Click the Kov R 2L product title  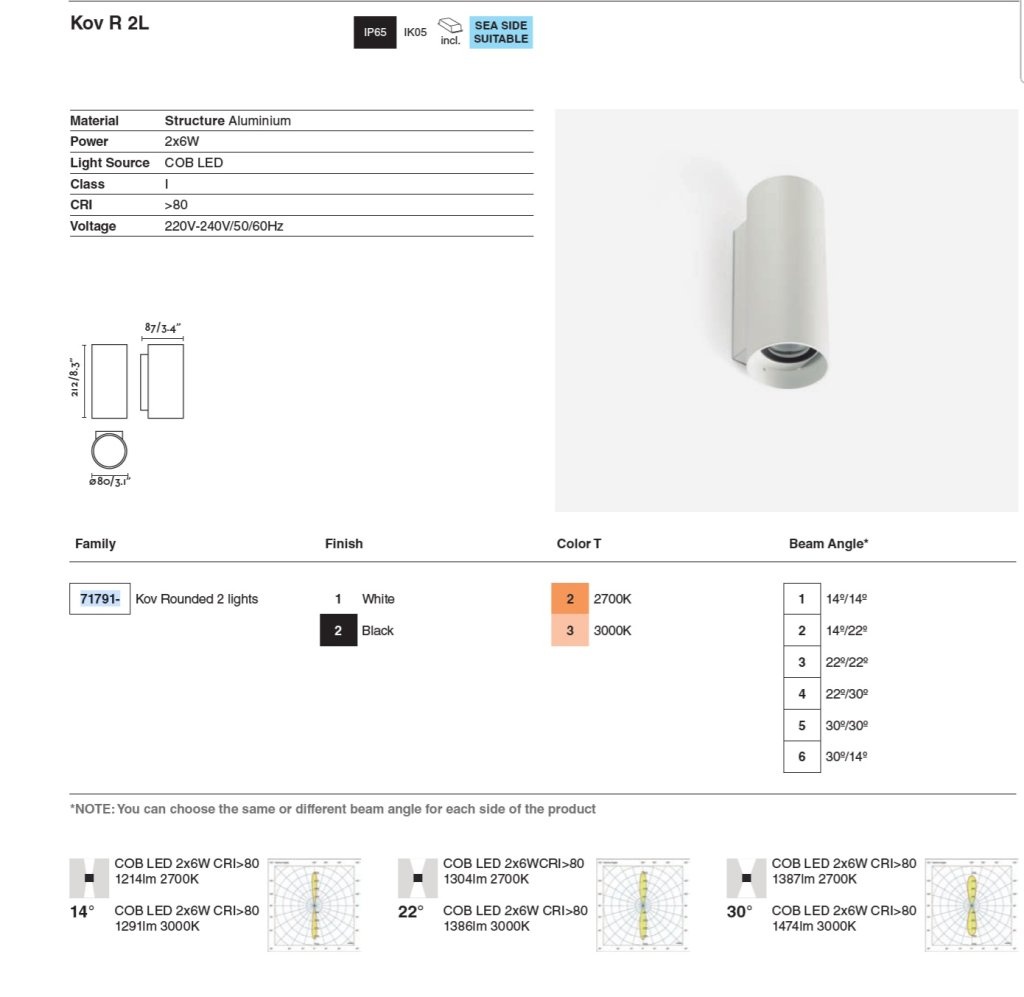click(x=110, y=23)
